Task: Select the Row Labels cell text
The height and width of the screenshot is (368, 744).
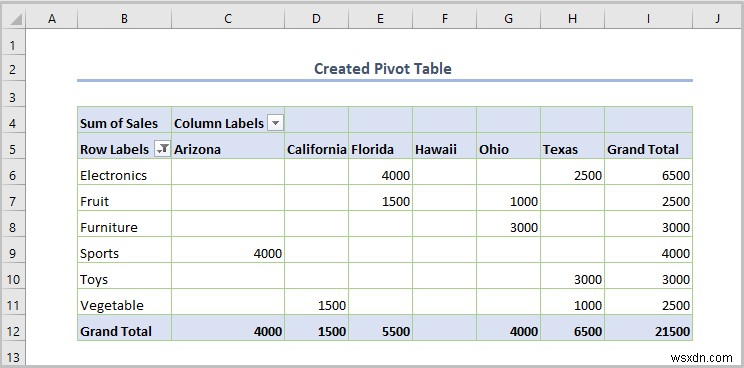Action: 114,149
